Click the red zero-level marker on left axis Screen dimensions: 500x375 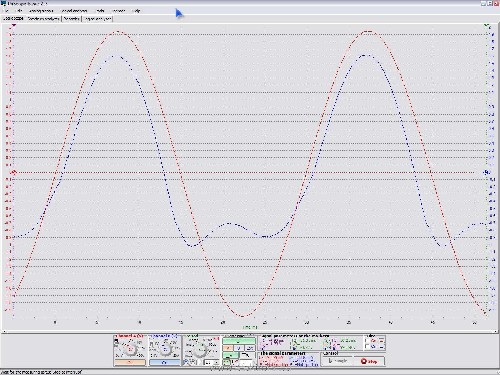coord(14,172)
